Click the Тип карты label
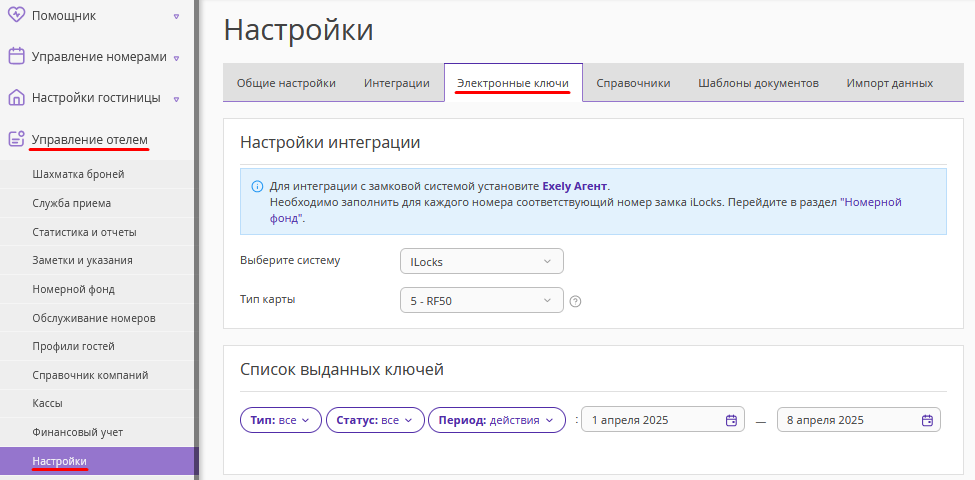This screenshot has width=975, height=480. (x=267, y=299)
